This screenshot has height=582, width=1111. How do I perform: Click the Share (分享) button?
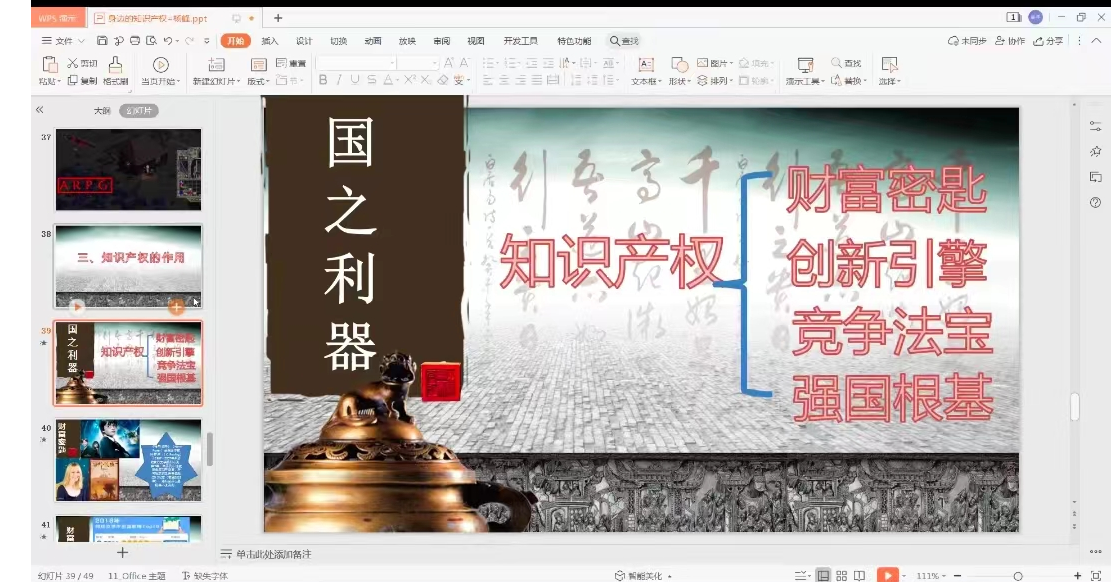(x=1049, y=41)
